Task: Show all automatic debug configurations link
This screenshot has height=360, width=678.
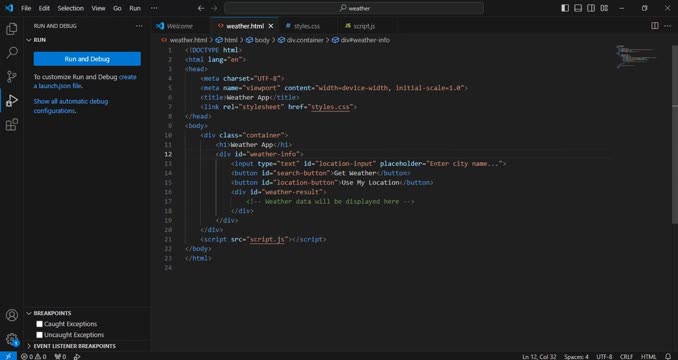Action: point(71,106)
